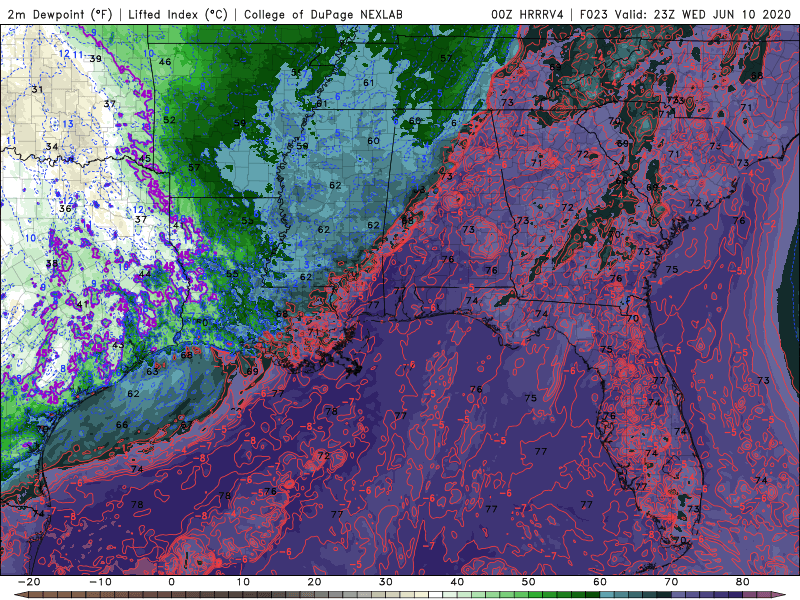Click the dewpoint value 39 on the map
Screen dimensions: 800x600
coord(95,59)
